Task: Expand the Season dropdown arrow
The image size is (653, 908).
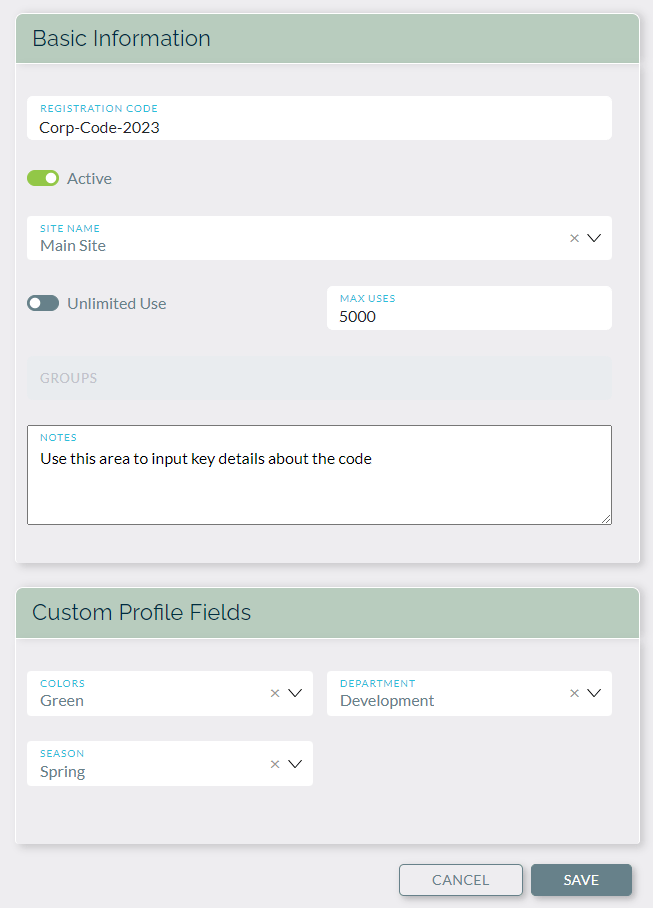Action: click(295, 764)
